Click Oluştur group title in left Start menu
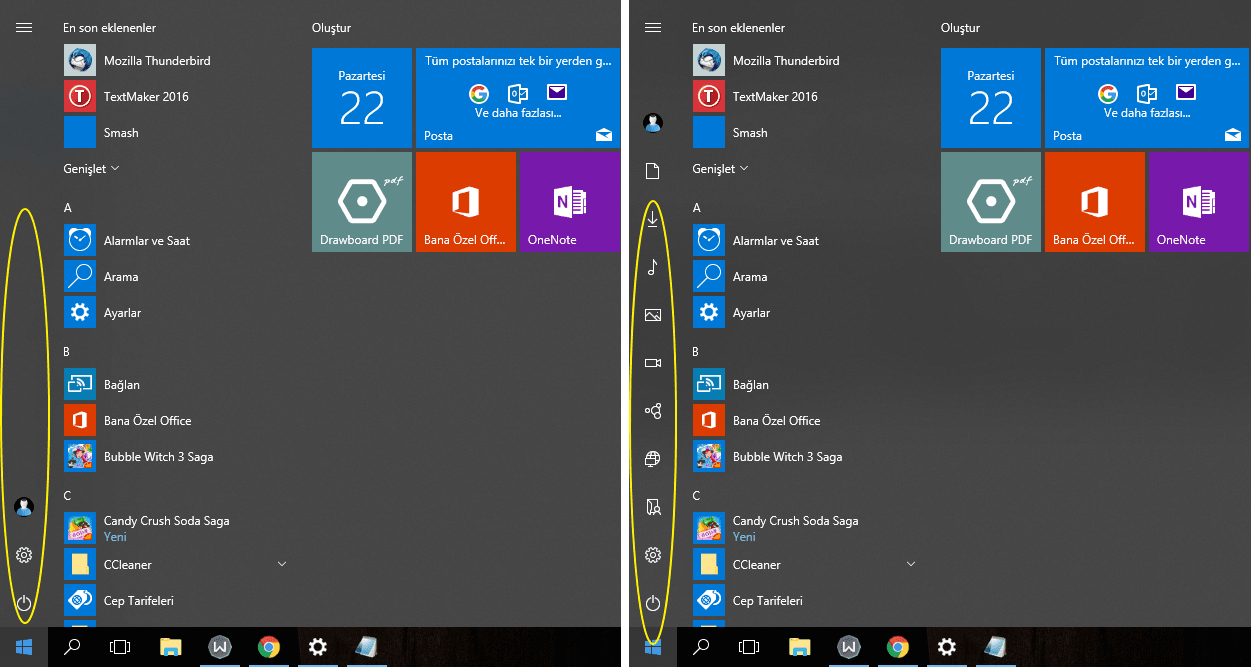Screen dimensions: 1252x667 [331, 28]
